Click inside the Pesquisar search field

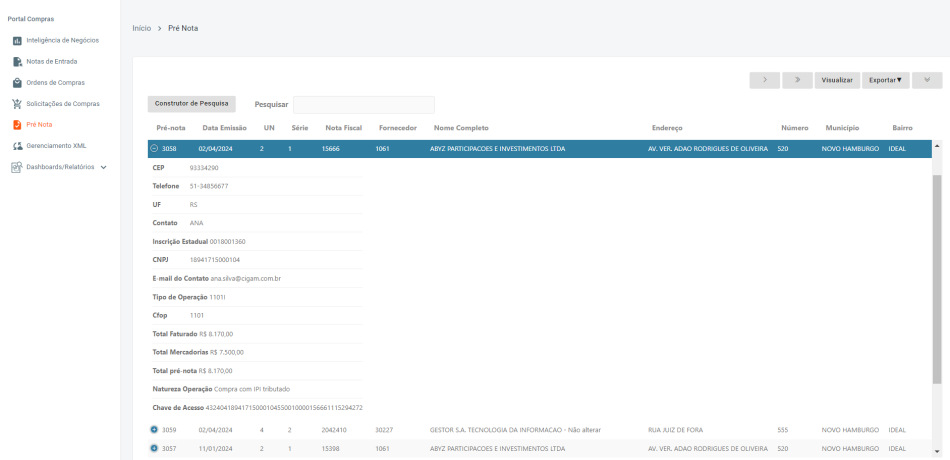[x=364, y=104]
